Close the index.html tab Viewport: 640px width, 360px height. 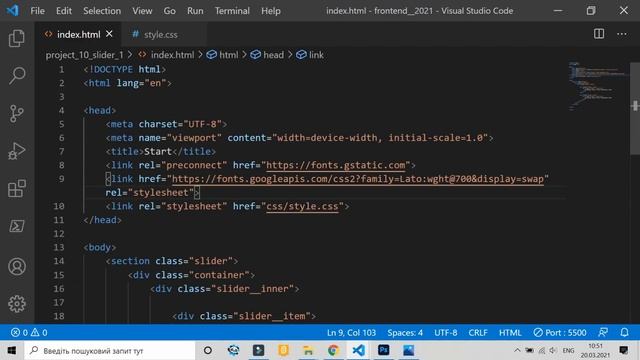109,34
